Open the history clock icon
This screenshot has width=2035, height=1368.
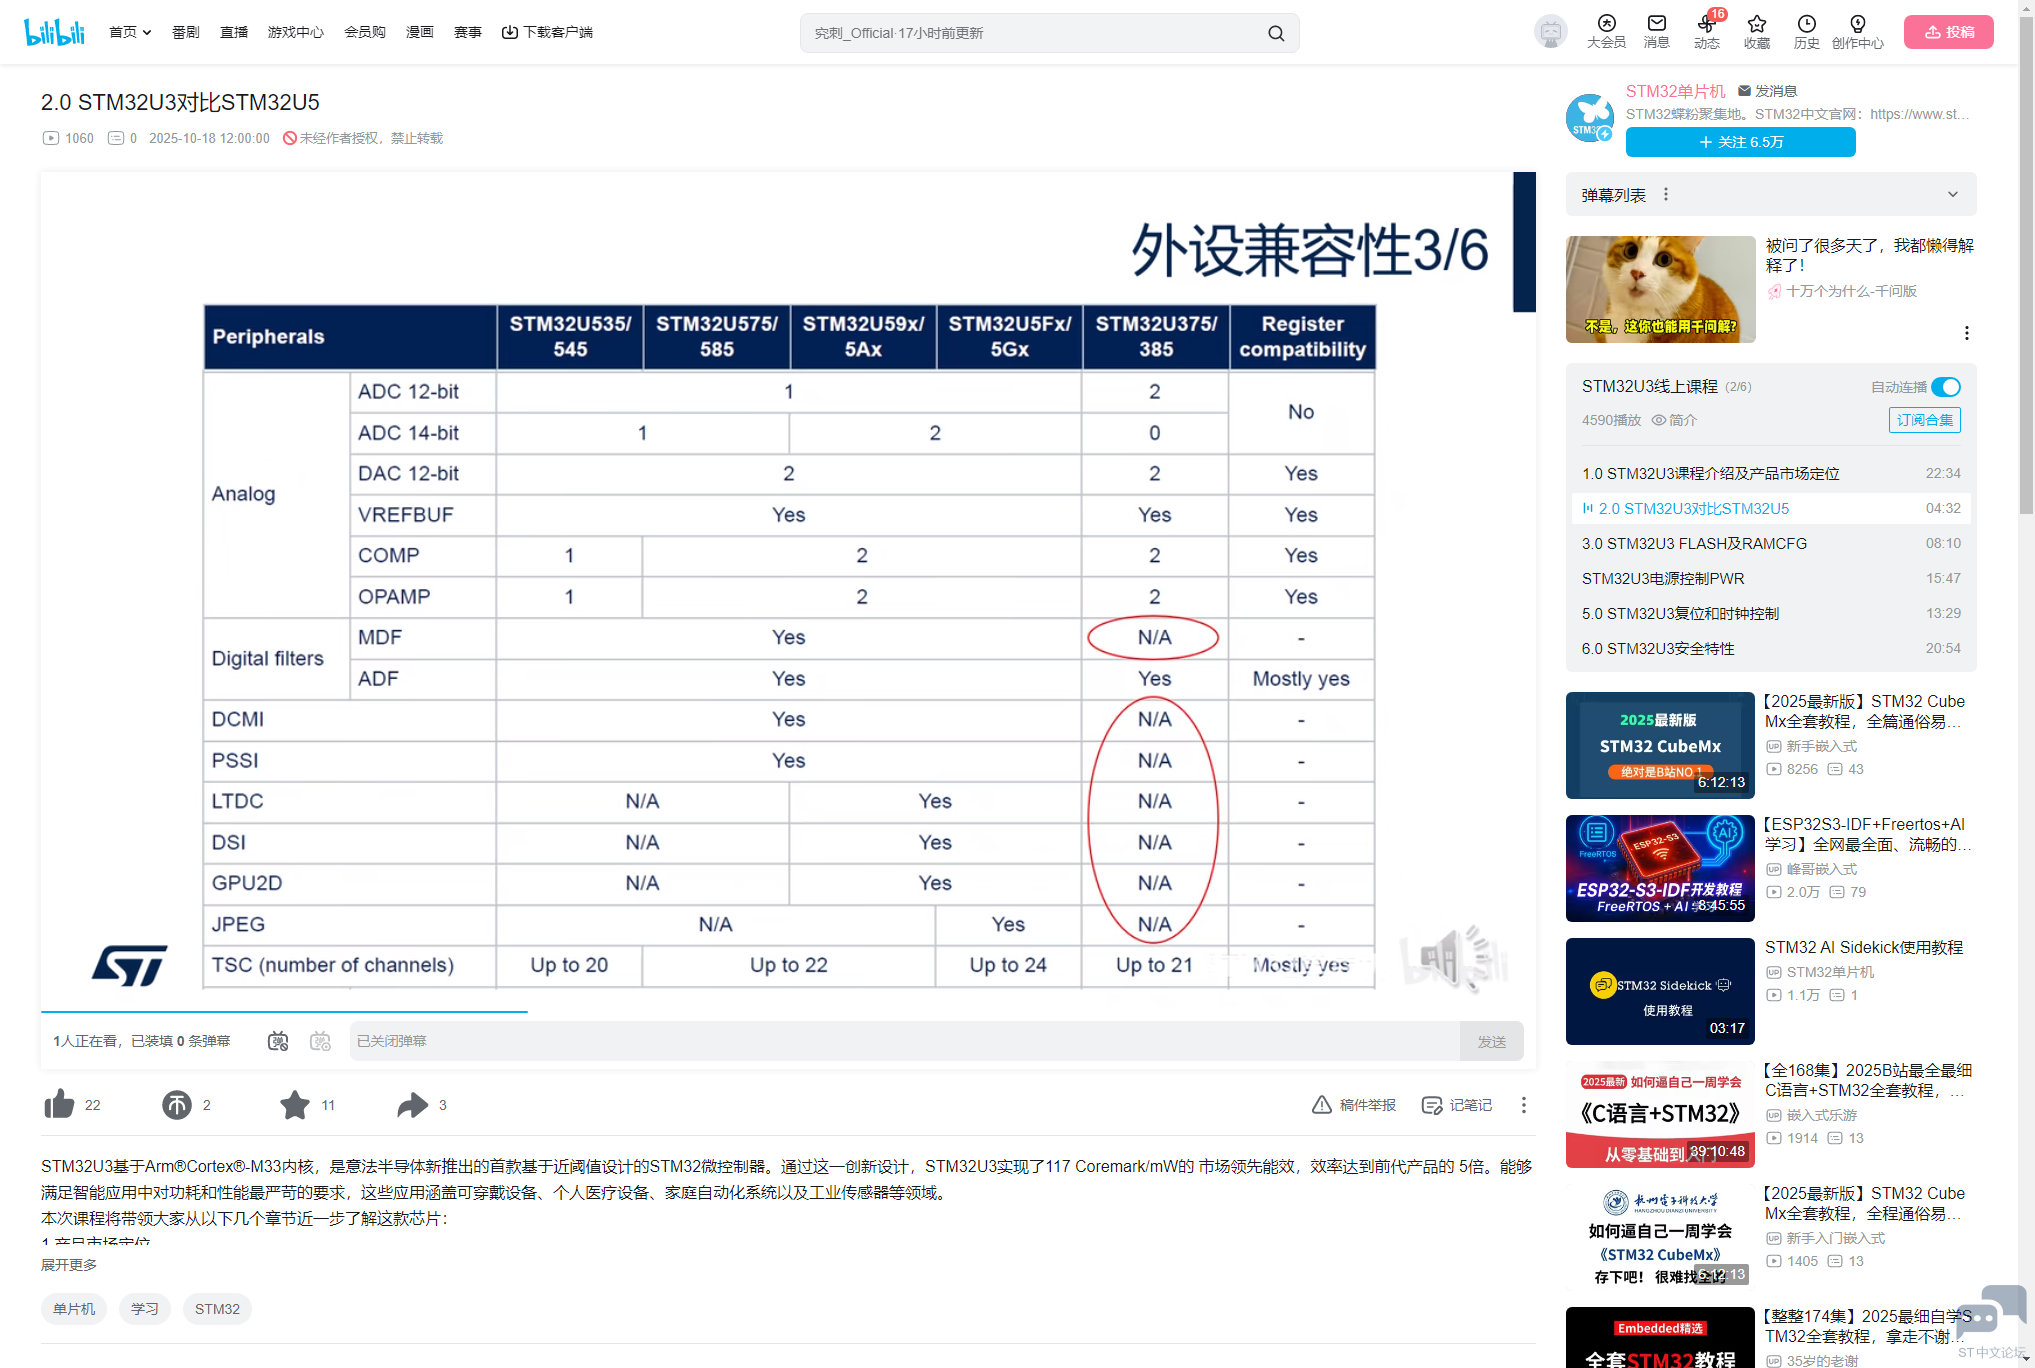tap(1806, 24)
